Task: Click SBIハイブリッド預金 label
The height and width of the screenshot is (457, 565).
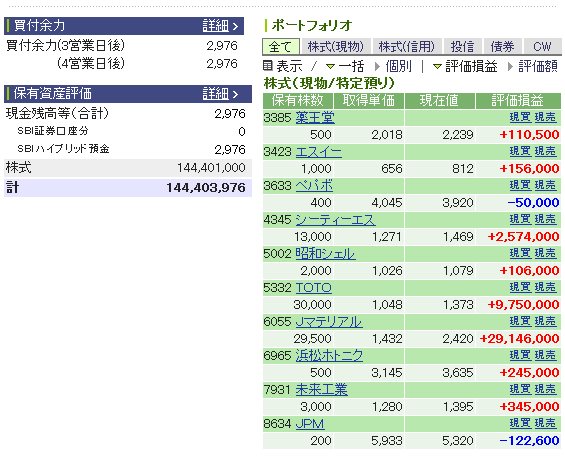Action: coord(63,148)
